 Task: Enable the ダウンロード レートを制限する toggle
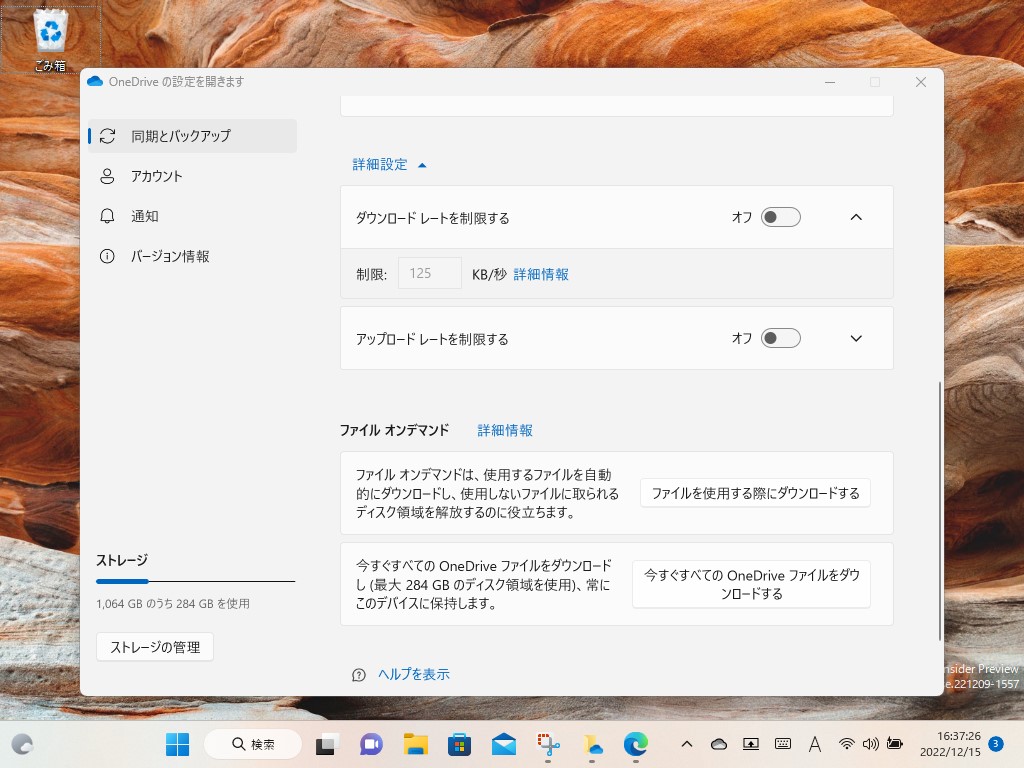[781, 217]
